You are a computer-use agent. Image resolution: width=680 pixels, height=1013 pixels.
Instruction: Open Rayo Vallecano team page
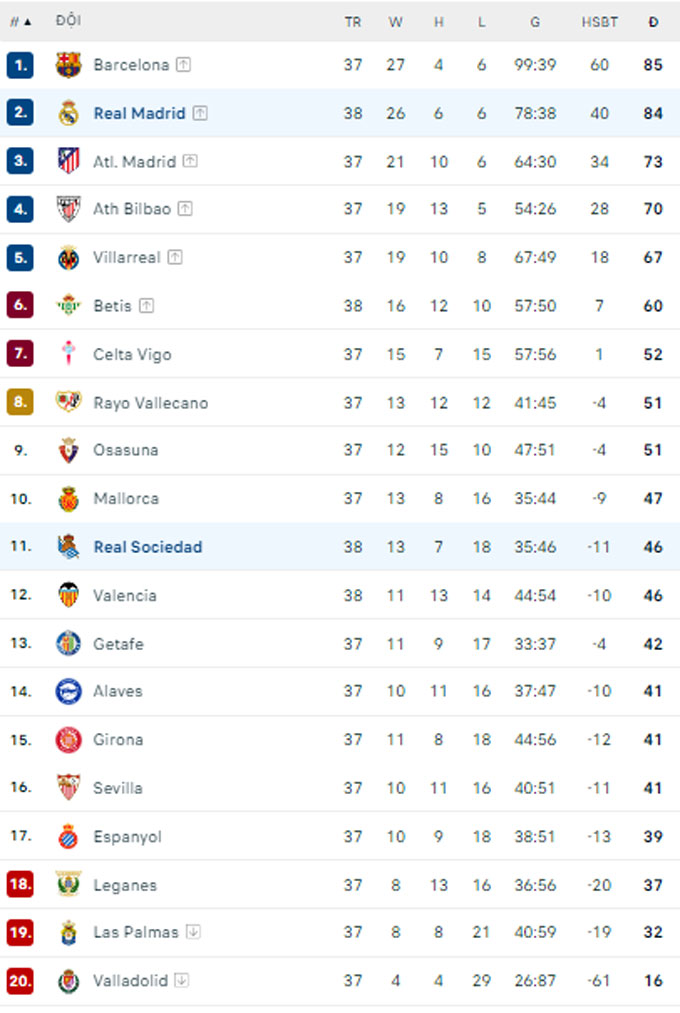(x=150, y=403)
